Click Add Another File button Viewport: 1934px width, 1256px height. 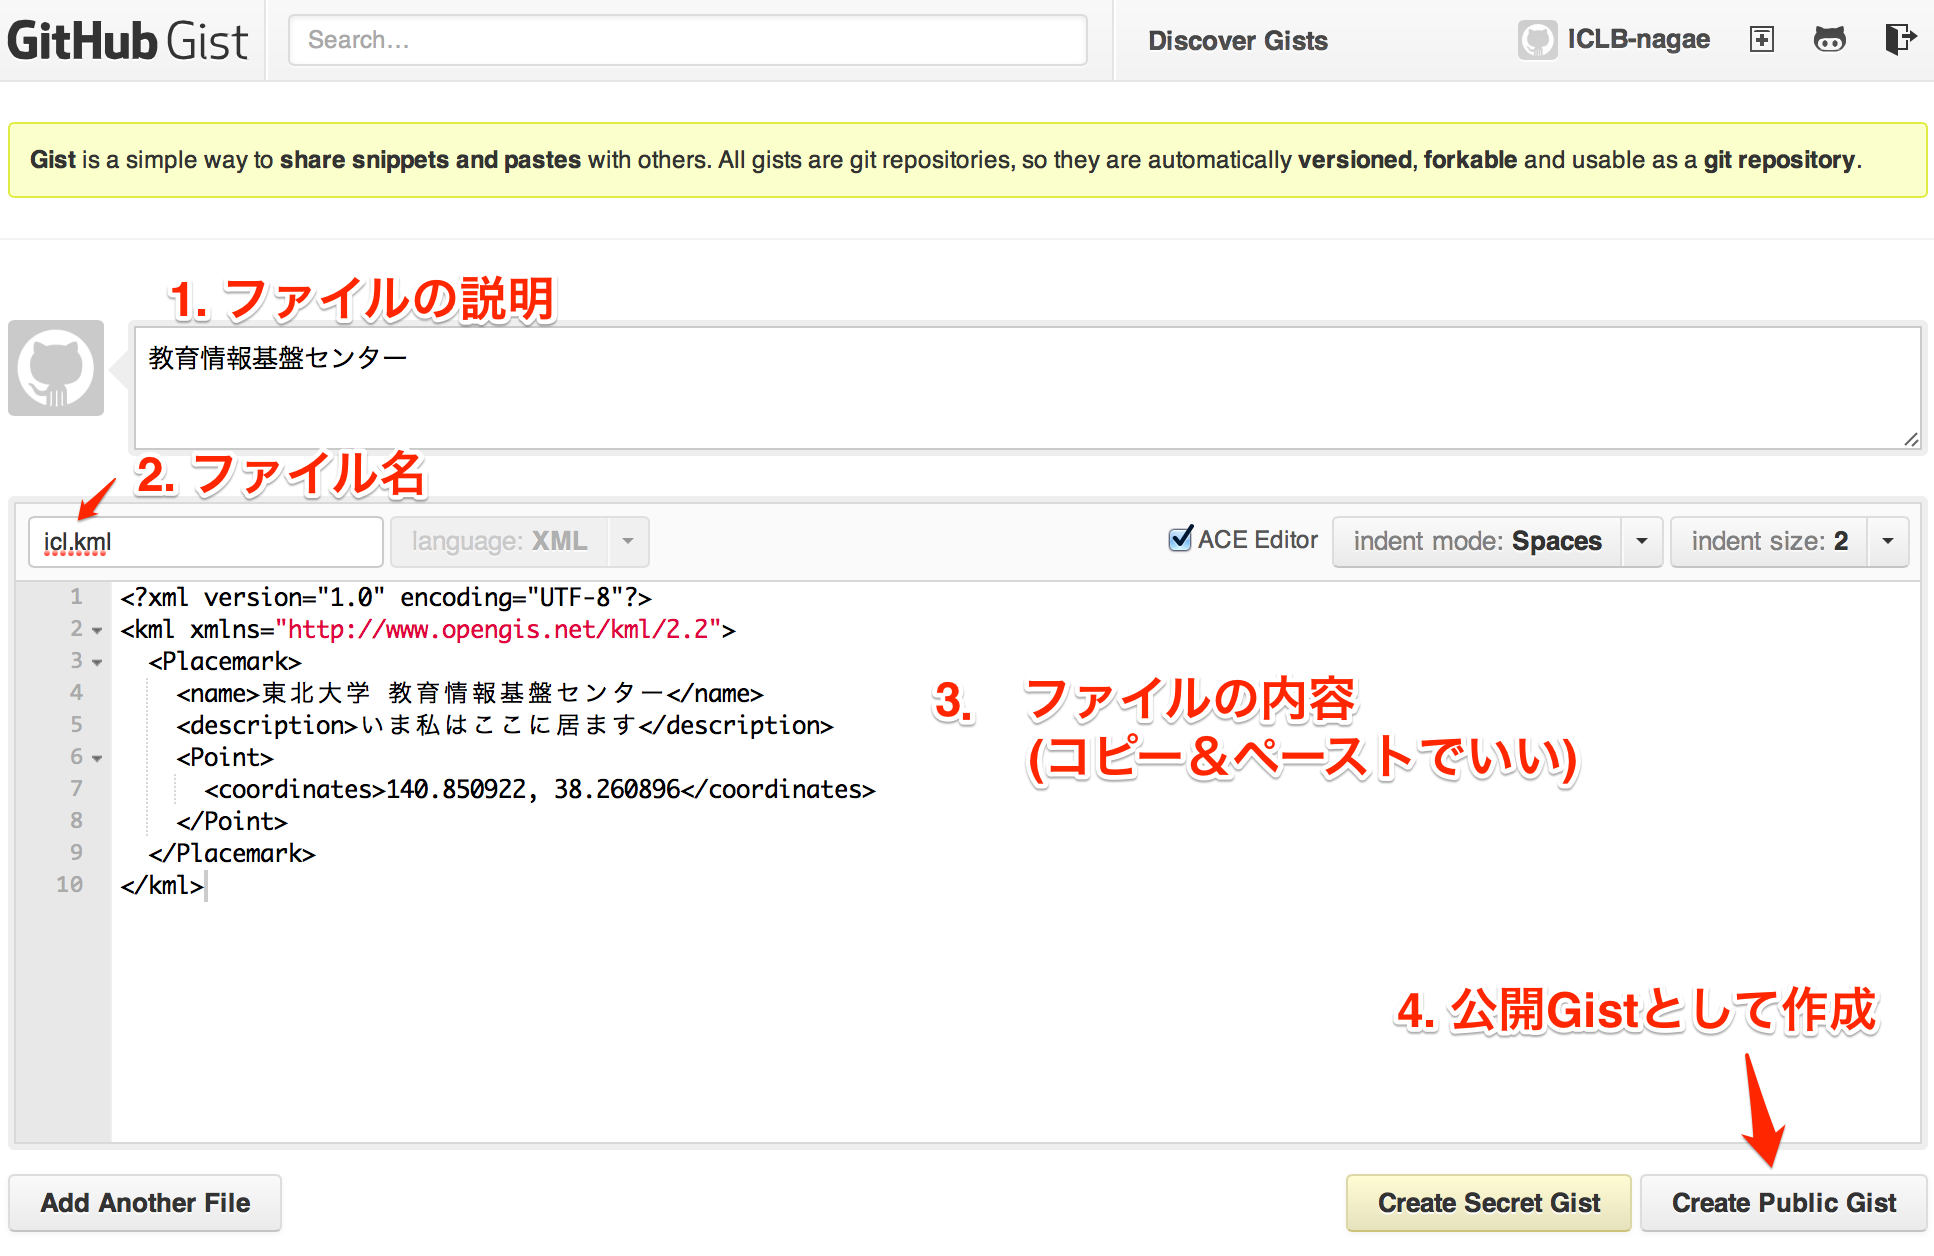pyautogui.click(x=145, y=1203)
